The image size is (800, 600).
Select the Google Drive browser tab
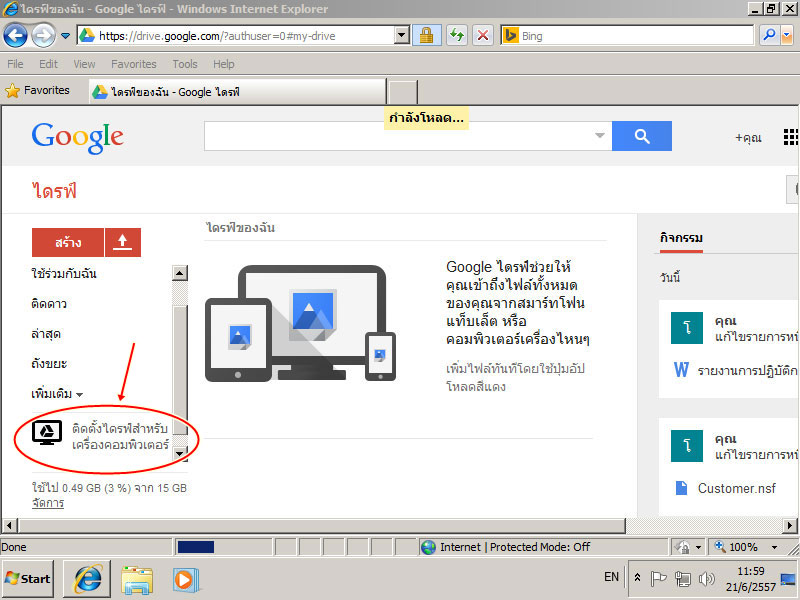[237, 92]
